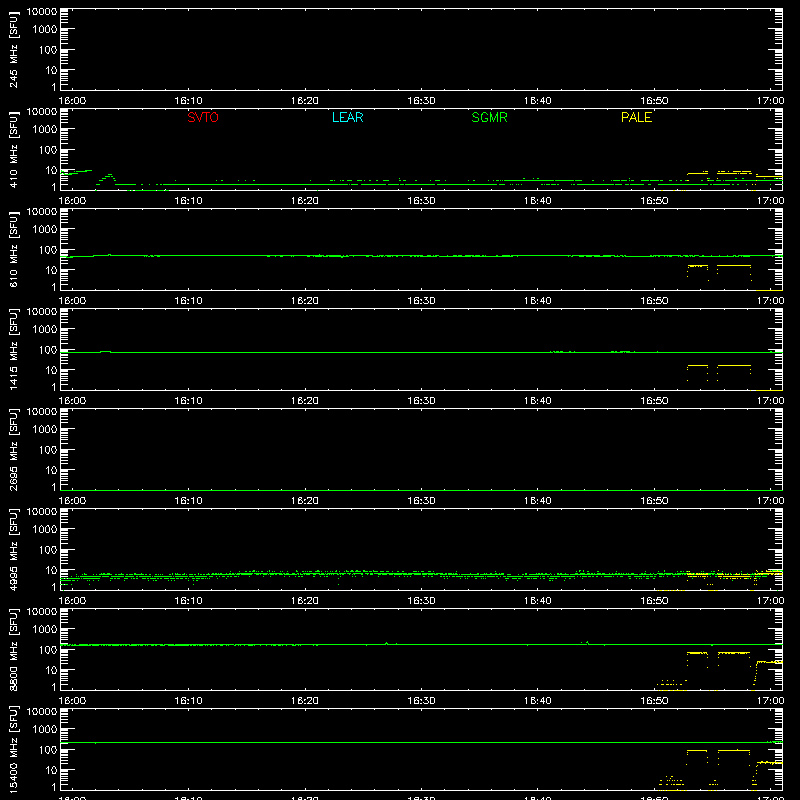Click the cyan LEAR station label

point(347,117)
